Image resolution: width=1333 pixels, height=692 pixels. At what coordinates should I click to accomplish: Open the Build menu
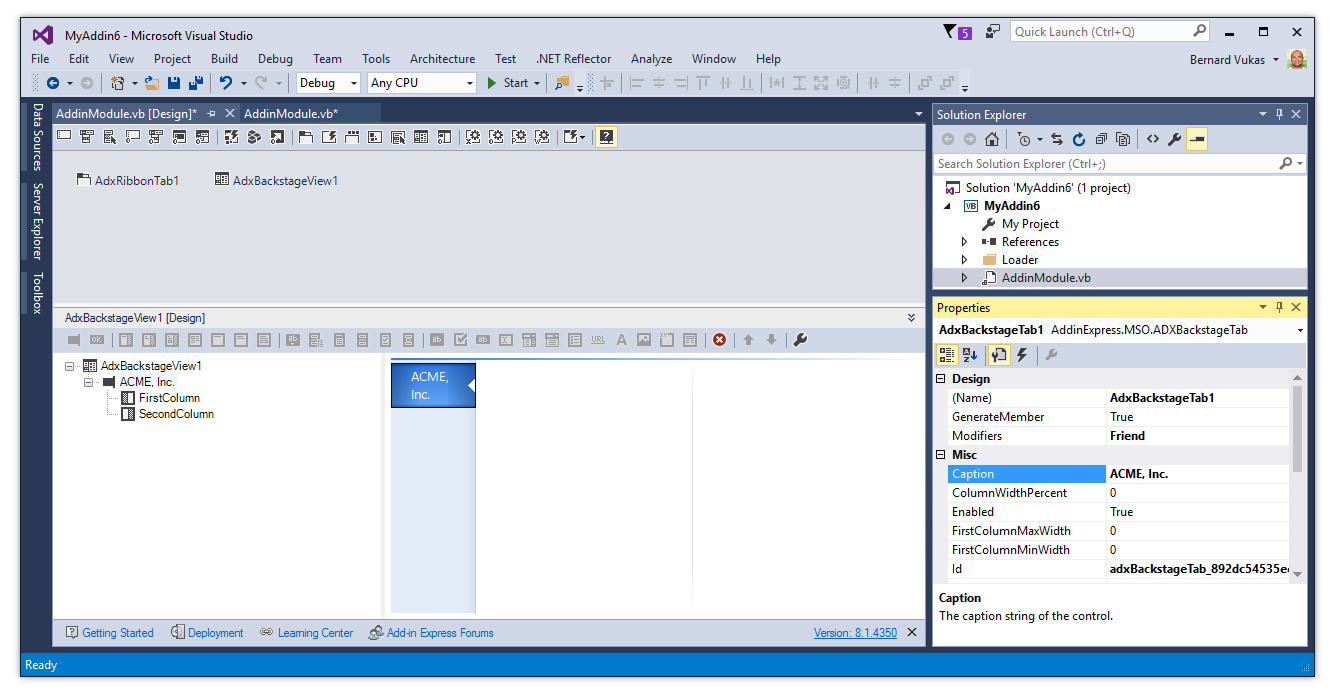(x=225, y=59)
